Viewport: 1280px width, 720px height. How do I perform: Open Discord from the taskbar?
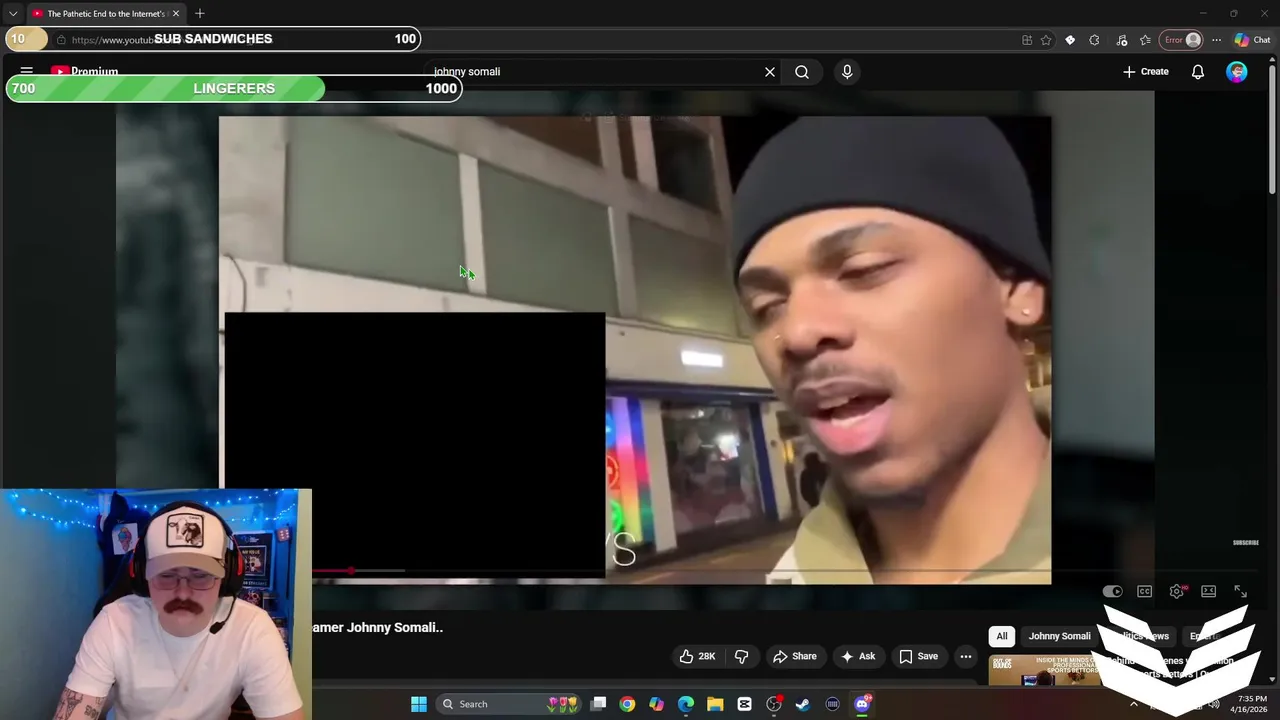click(862, 704)
